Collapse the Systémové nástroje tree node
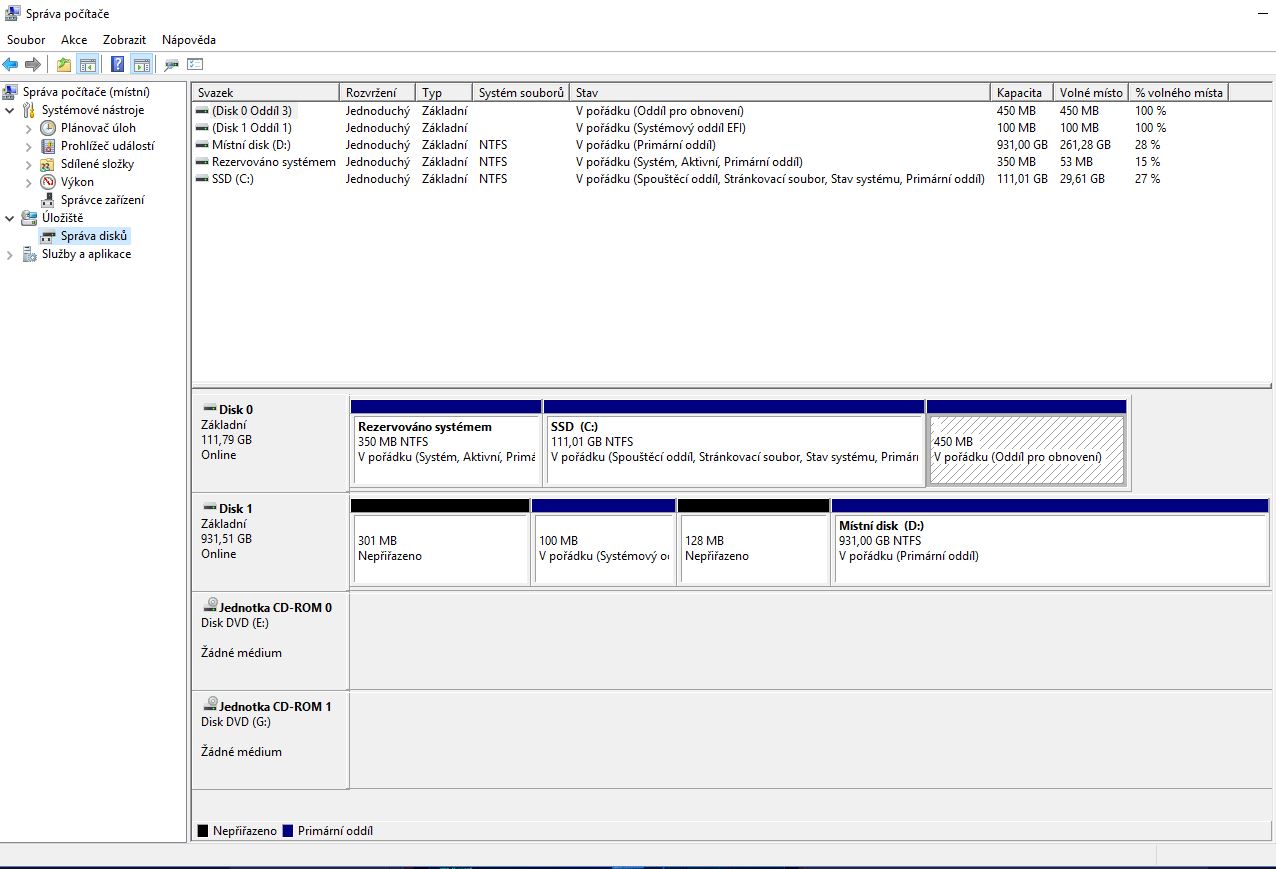This screenshot has height=869, width=1276. 10,110
